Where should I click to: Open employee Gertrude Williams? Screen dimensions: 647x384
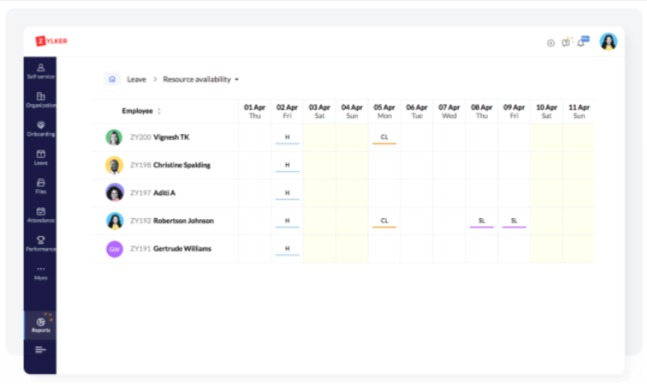(x=182, y=248)
